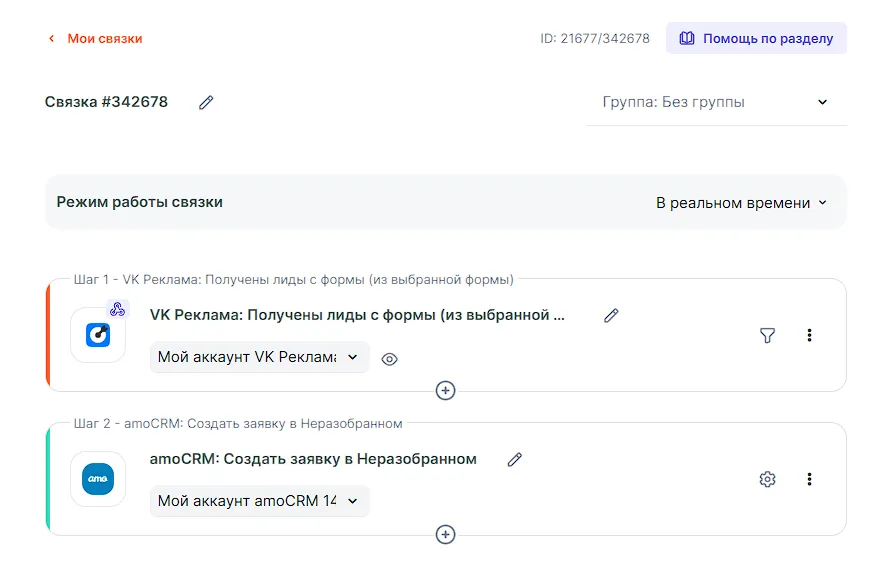This screenshot has width=882, height=587.
Task: Expand the Группа: Без группы dropdown
Action: pos(716,102)
